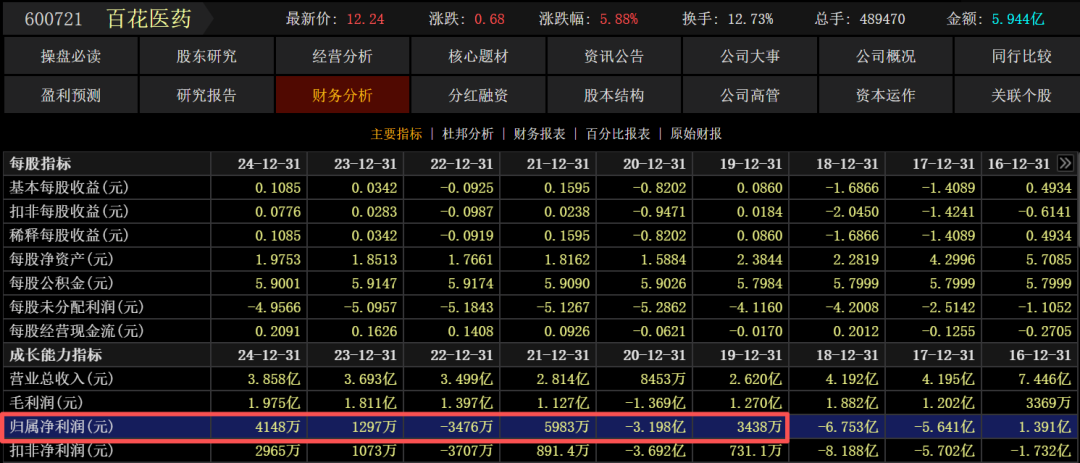The width and height of the screenshot is (1080, 463).
Task: Open the 研究报告 tab
Action: 206,96
